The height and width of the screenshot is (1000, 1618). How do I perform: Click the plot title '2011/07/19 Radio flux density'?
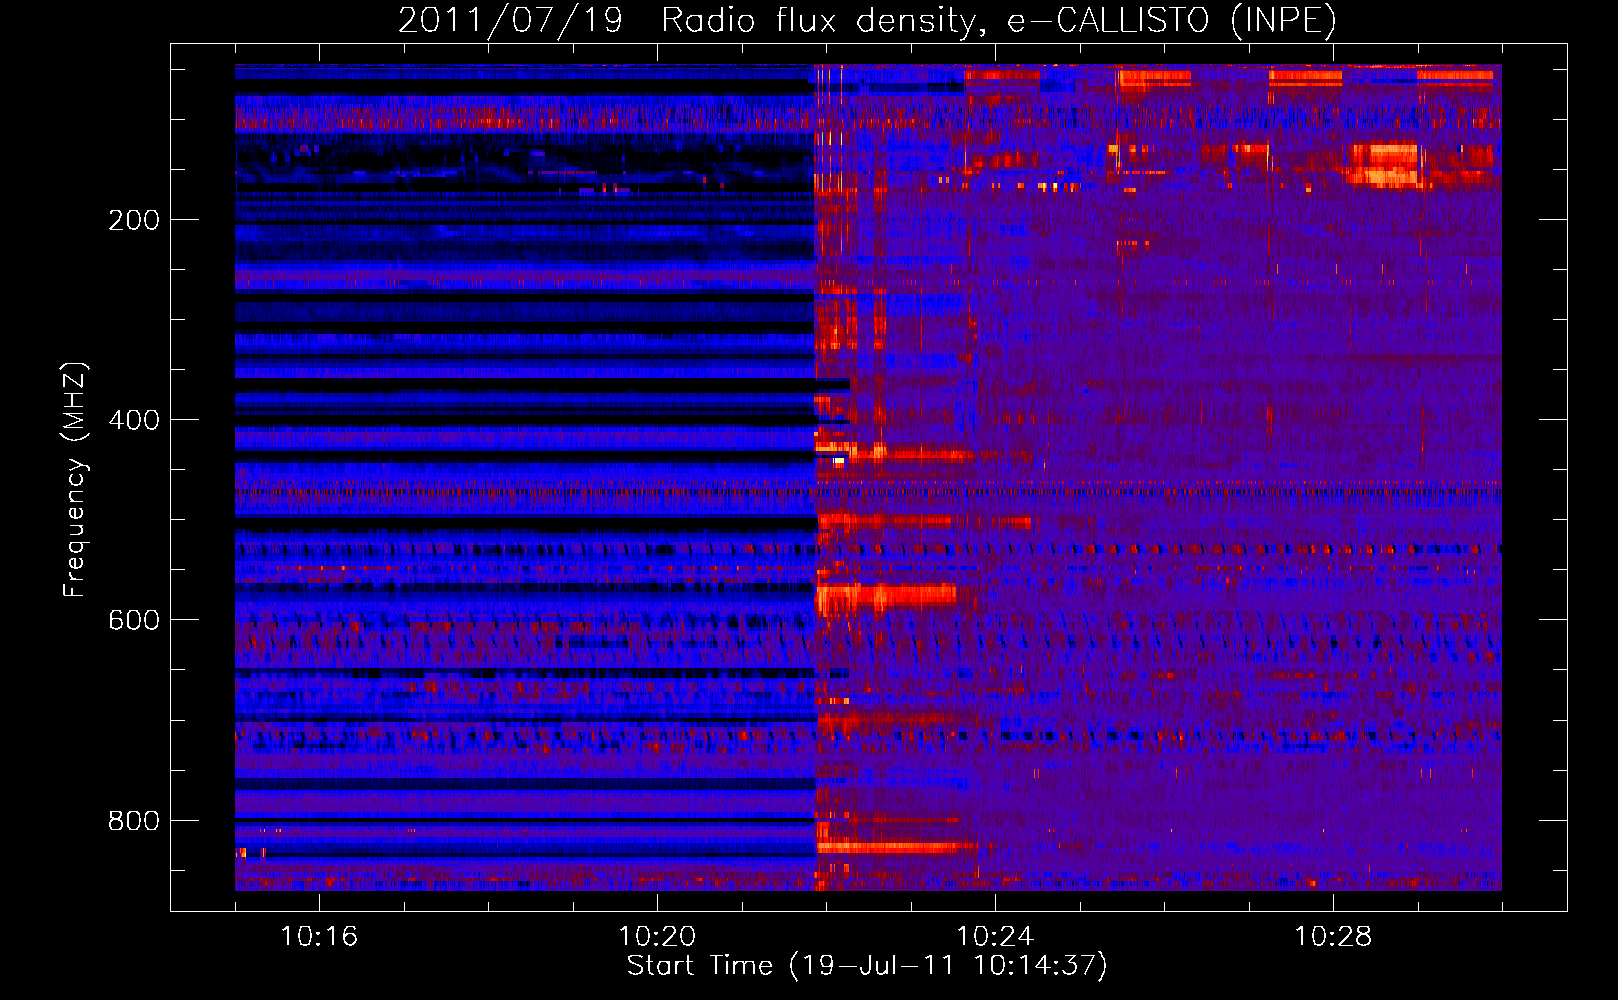coord(867,20)
